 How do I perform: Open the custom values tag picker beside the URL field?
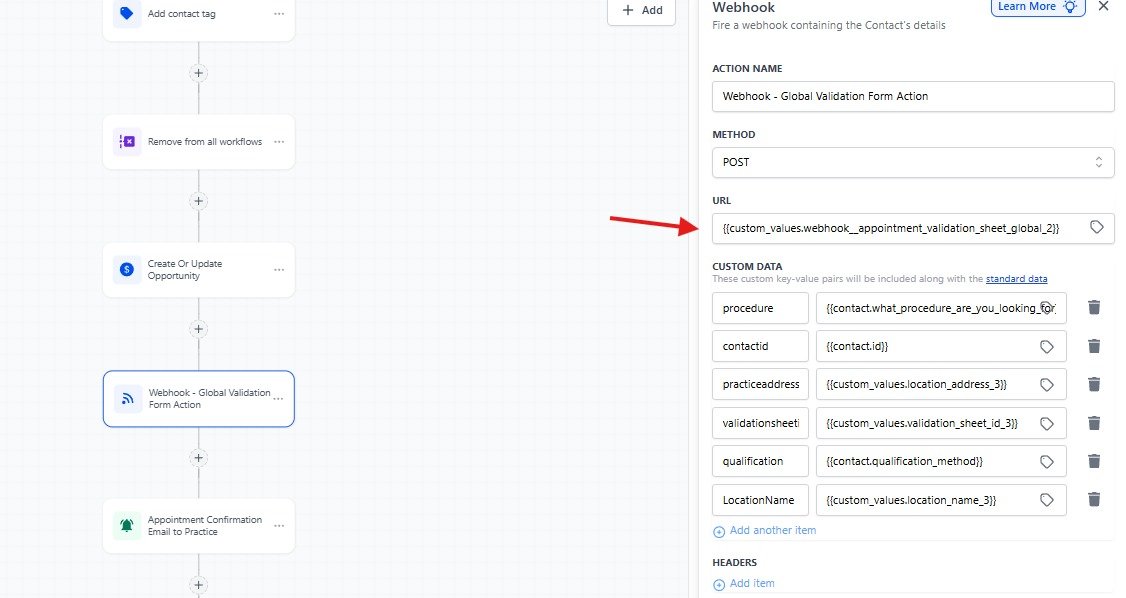tap(1098, 228)
